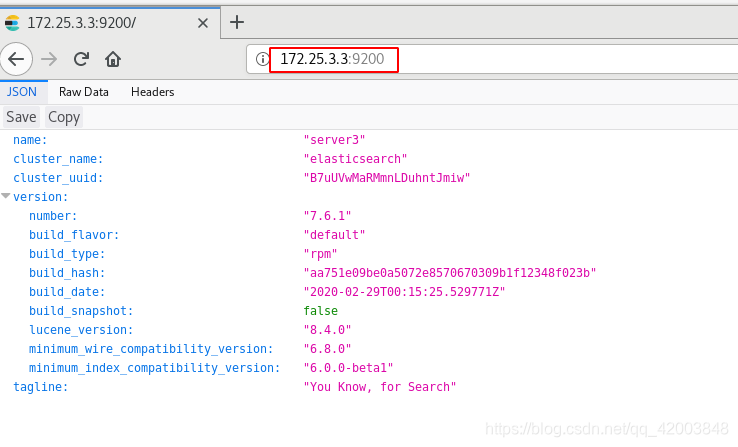Click the Save button

[x=21, y=117]
